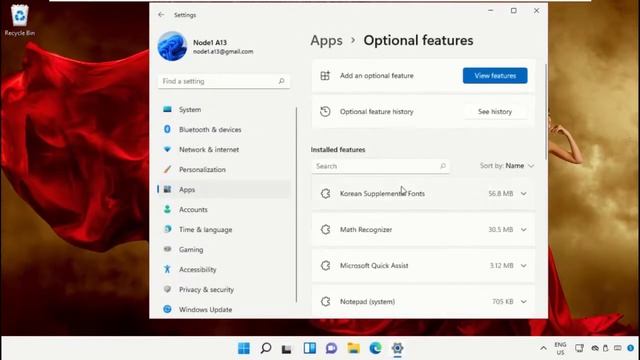The height and width of the screenshot is (360, 640).
Task: Click the Math Recognizer feature icon
Action: coord(325,229)
